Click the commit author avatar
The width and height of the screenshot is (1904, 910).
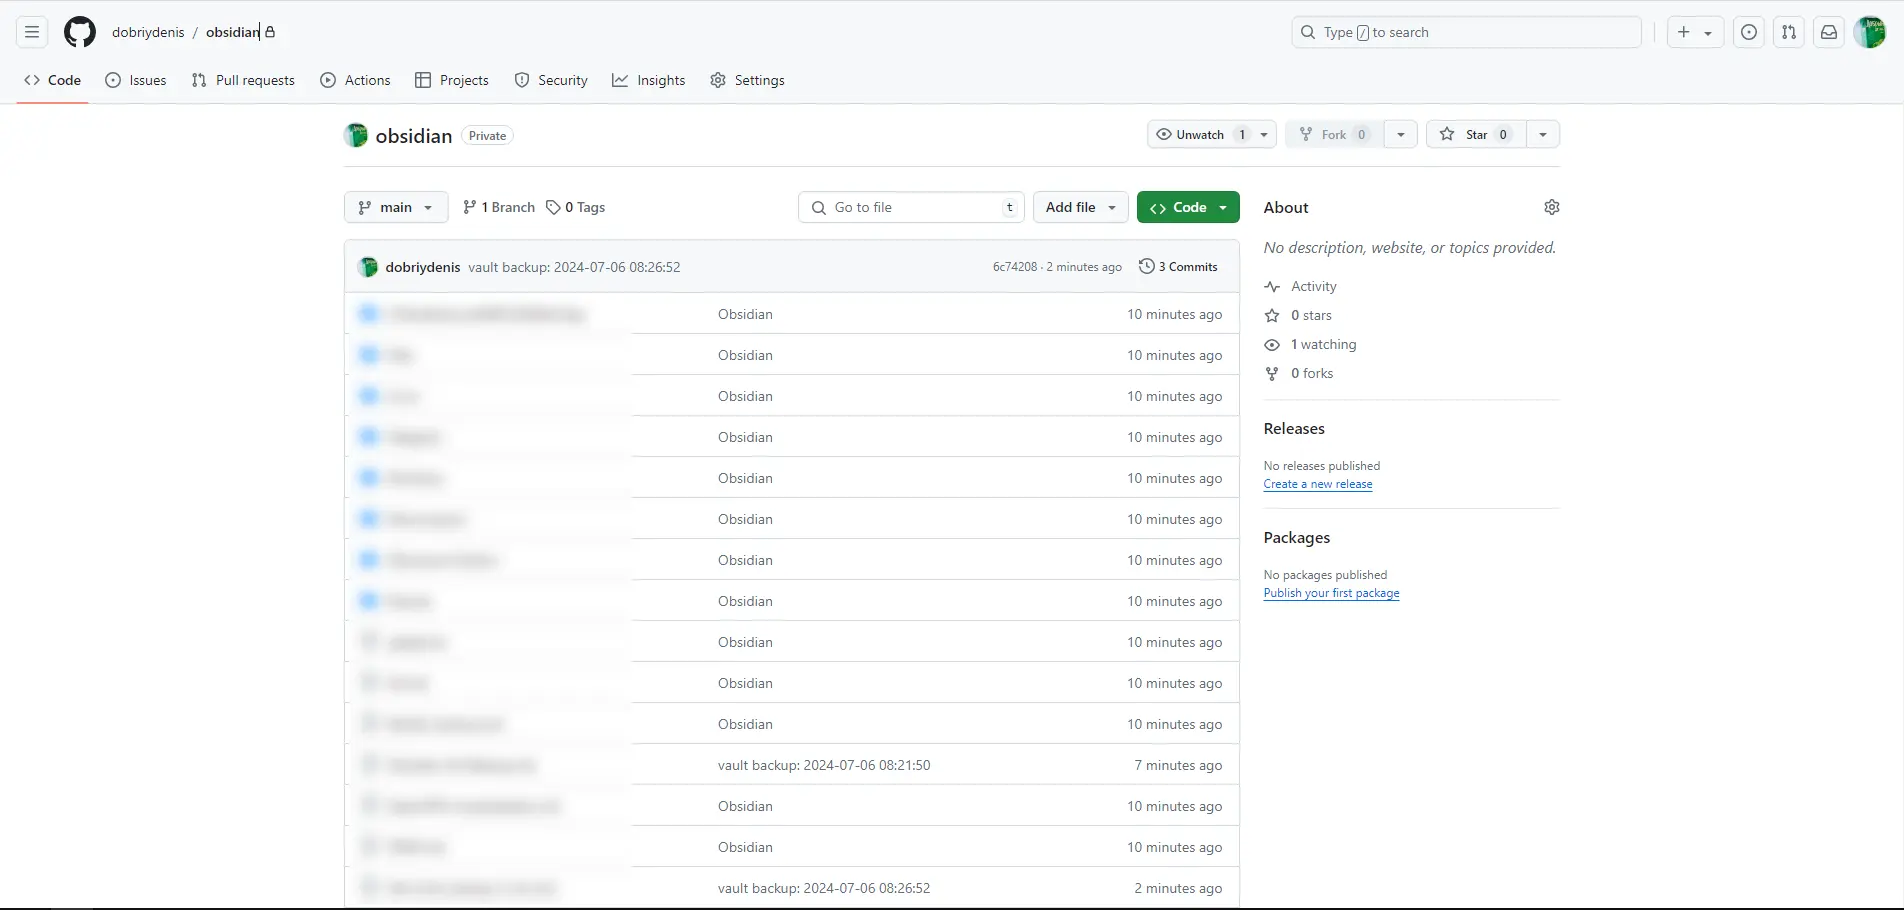368,267
